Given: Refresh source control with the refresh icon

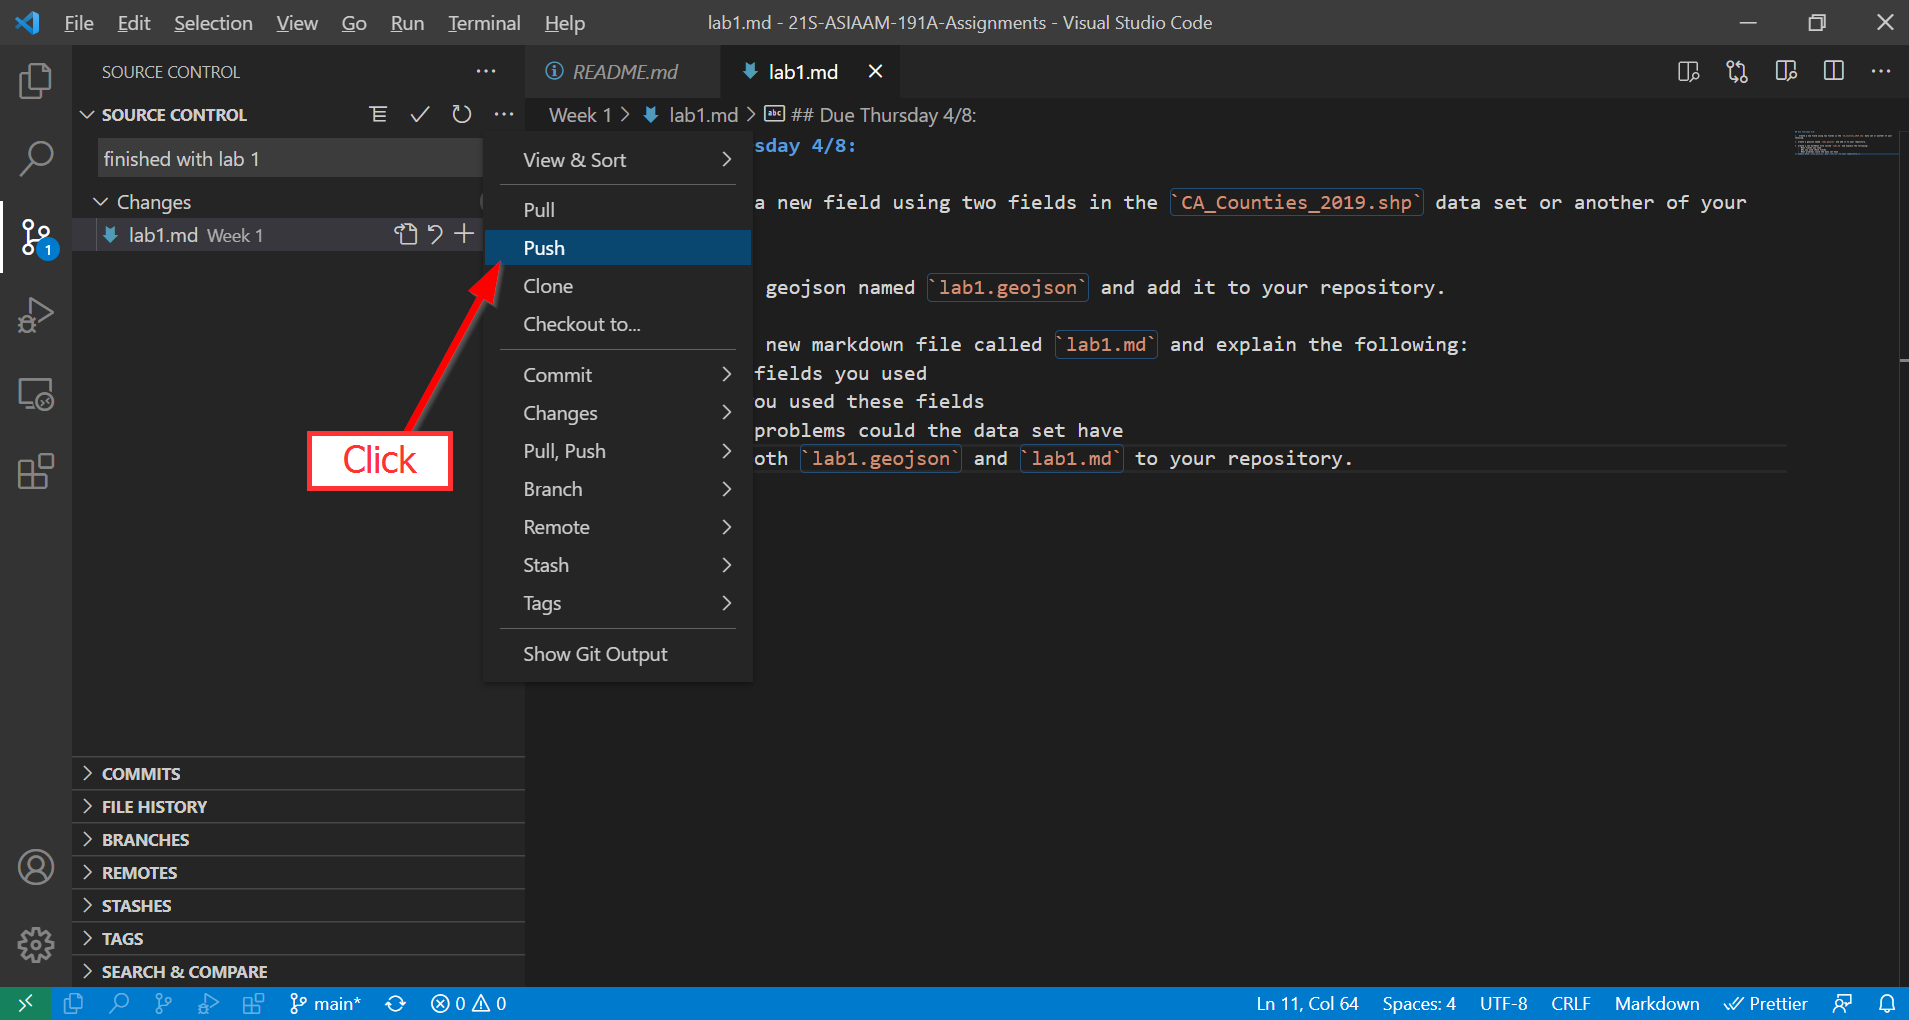Looking at the screenshot, I should tap(461, 115).
